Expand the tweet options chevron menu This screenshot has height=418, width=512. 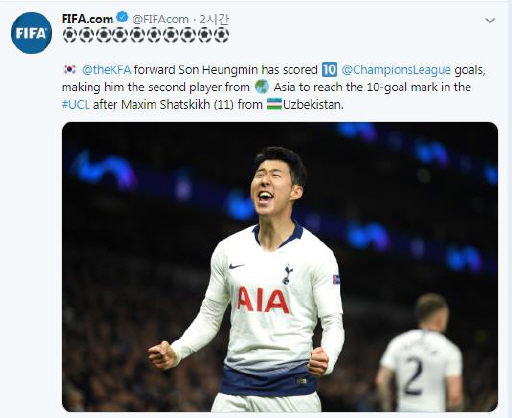coord(490,21)
